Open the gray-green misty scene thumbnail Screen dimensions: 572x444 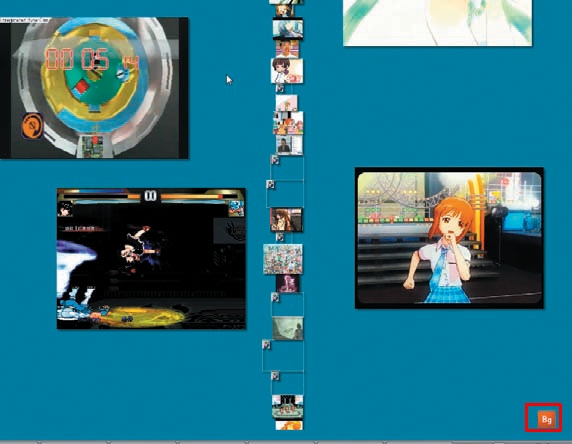288,328
